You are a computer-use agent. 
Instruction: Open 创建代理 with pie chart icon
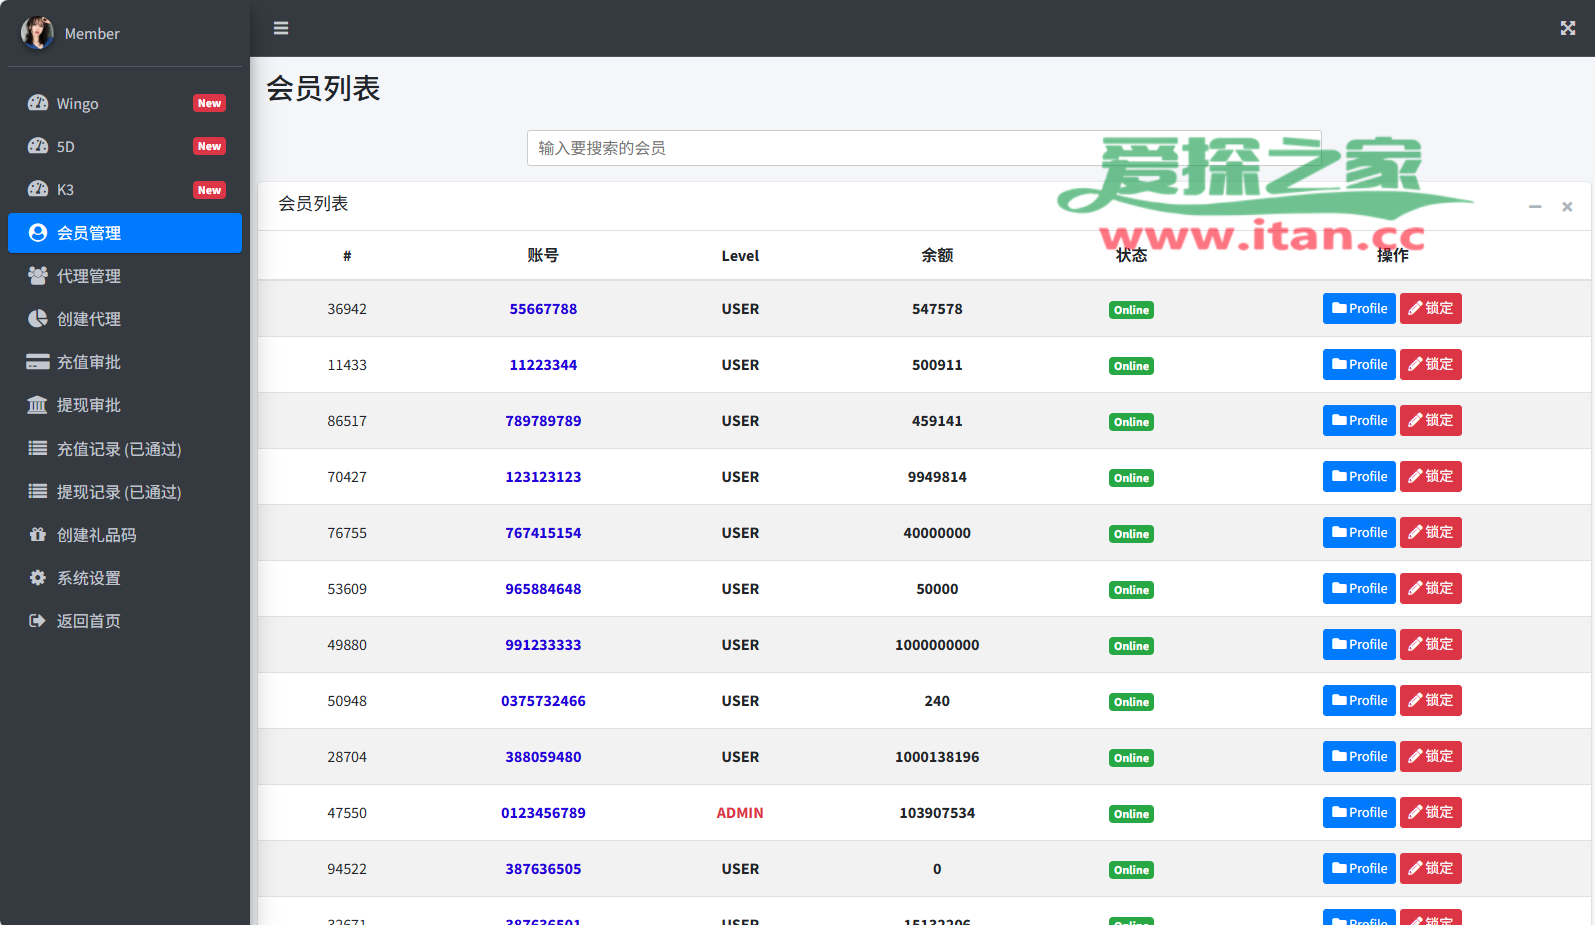point(88,319)
